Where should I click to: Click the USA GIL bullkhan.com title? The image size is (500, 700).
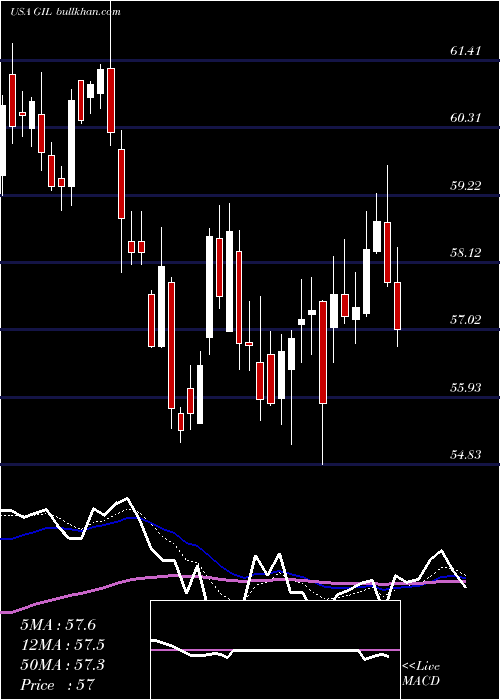coord(65,12)
